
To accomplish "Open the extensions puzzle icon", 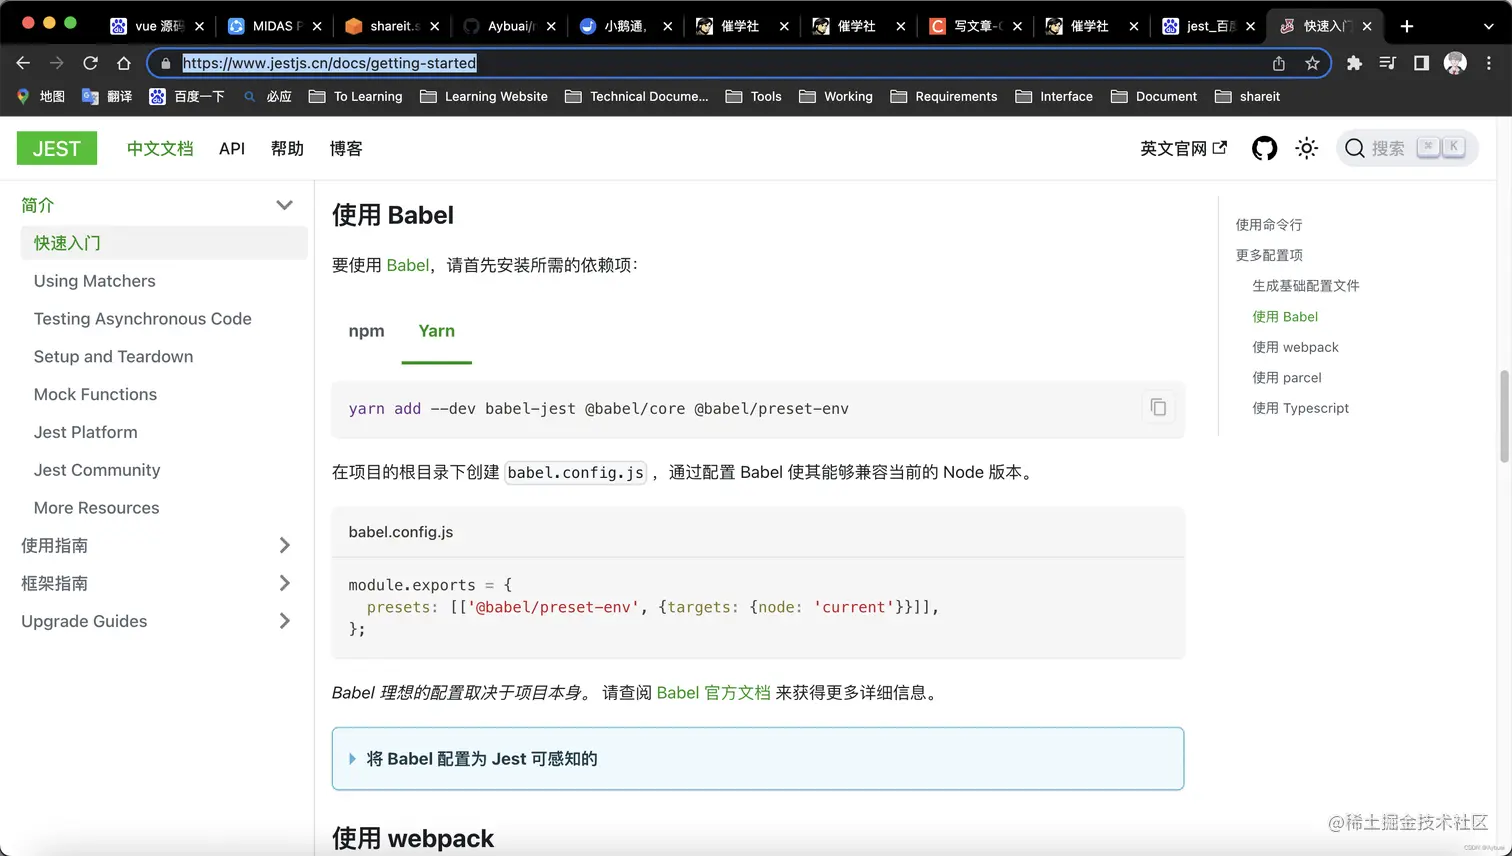I will (x=1354, y=63).
